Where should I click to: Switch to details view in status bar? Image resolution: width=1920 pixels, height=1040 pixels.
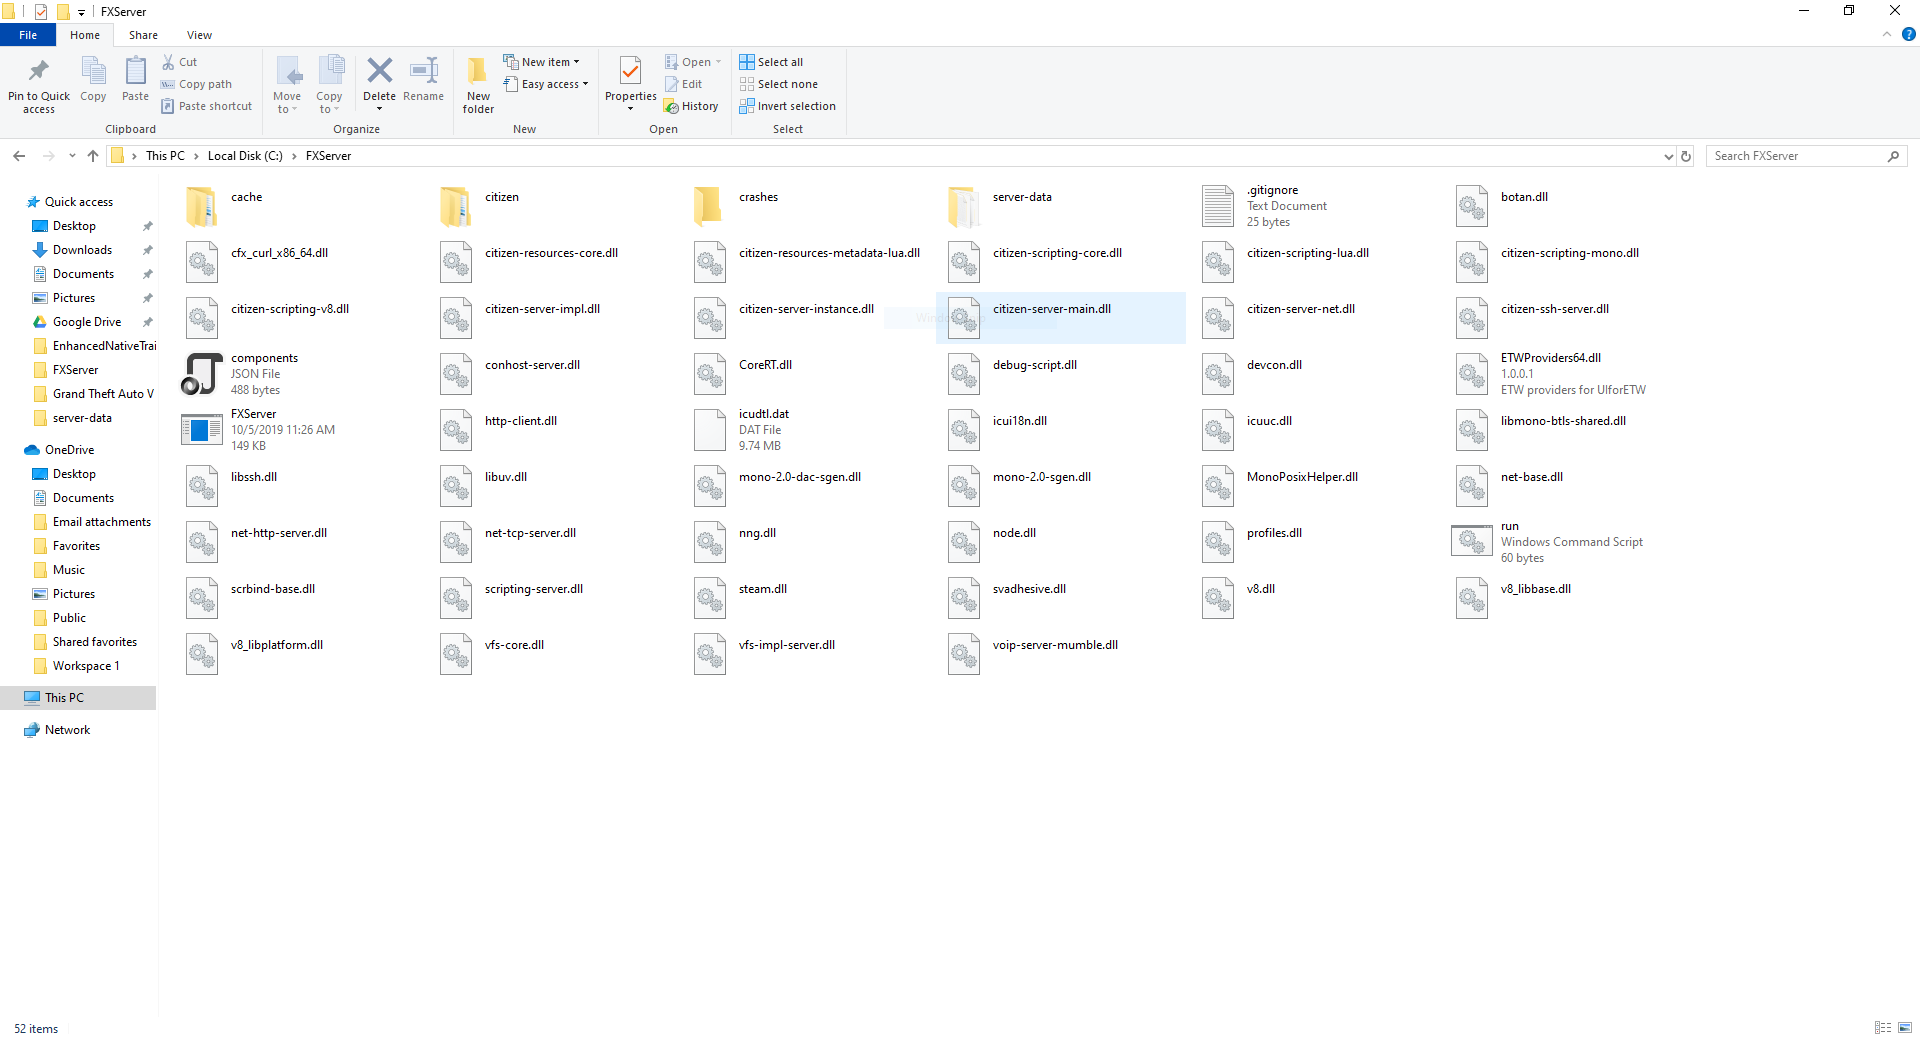point(1883,1028)
